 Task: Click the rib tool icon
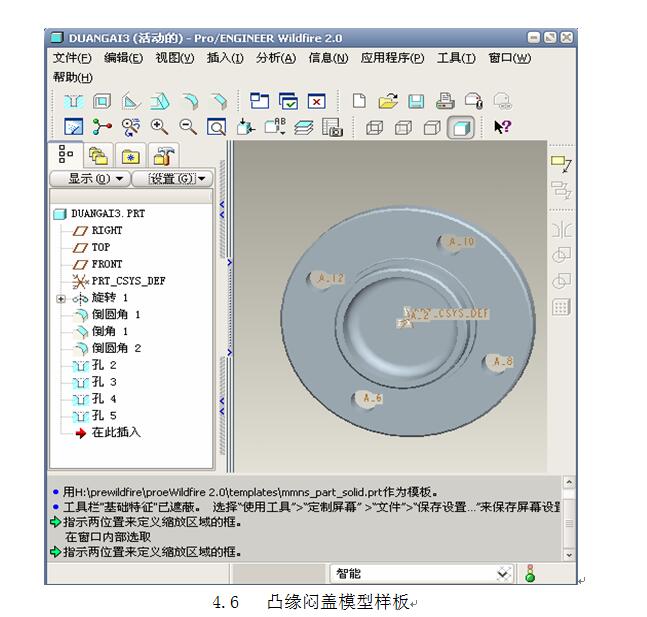131,101
